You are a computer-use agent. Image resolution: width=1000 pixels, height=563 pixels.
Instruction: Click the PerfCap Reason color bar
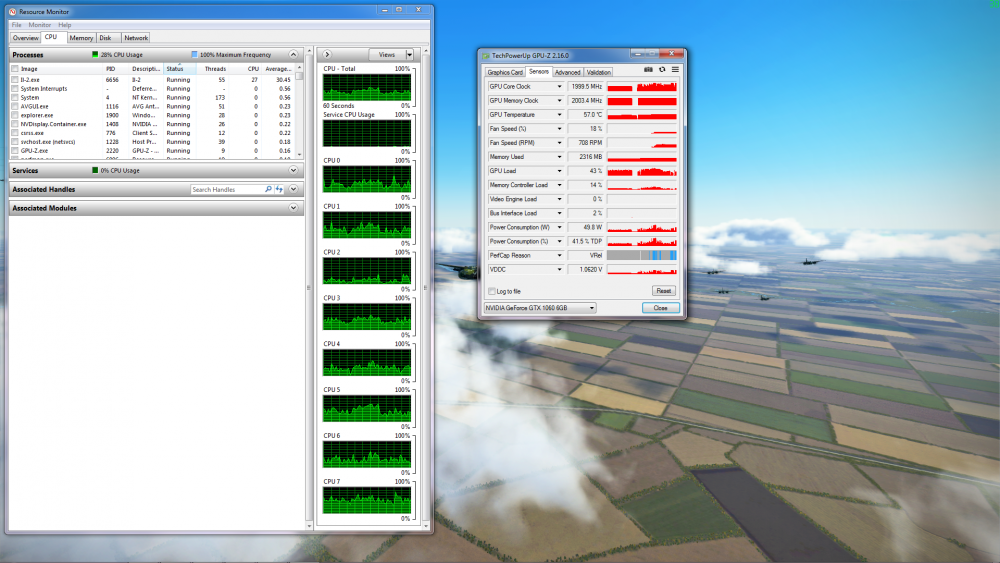pos(642,256)
